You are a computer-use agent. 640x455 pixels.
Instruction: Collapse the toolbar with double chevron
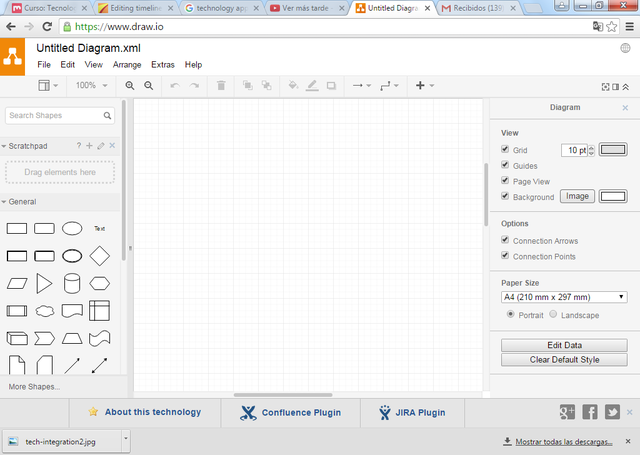[x=626, y=87]
